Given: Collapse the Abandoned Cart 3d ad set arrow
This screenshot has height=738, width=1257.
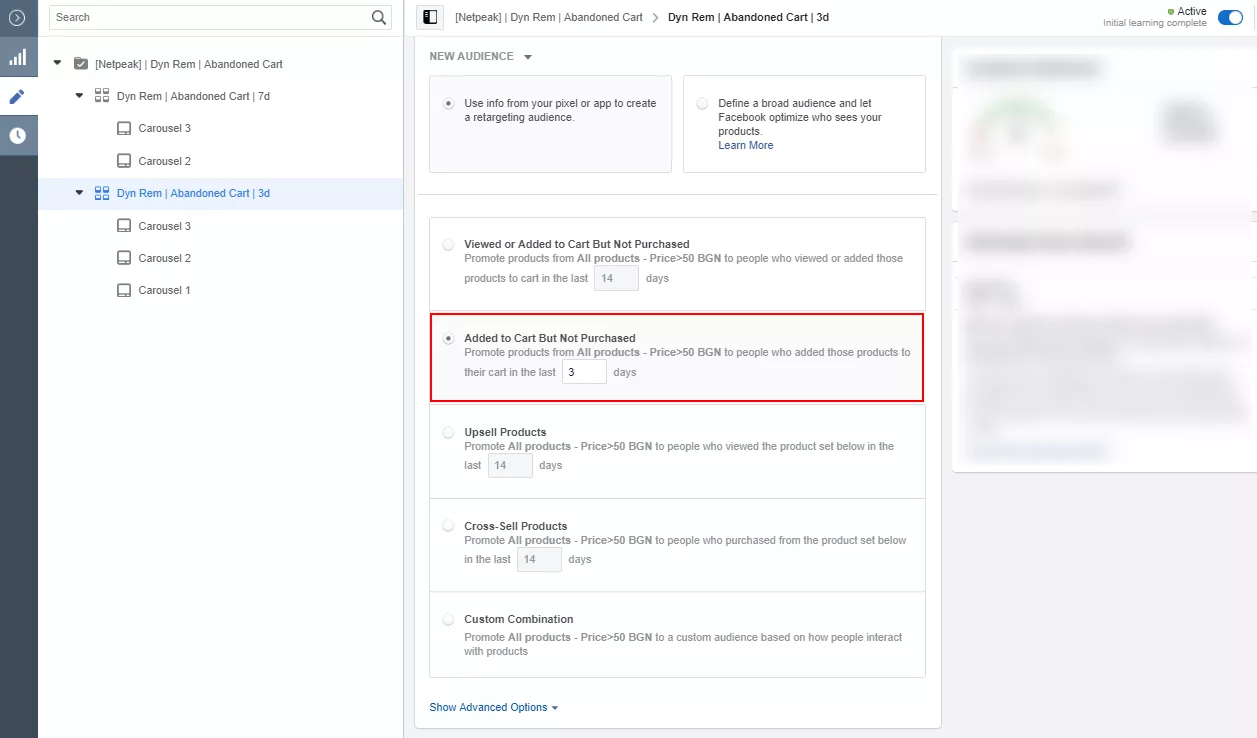Looking at the screenshot, I should pyautogui.click(x=79, y=192).
